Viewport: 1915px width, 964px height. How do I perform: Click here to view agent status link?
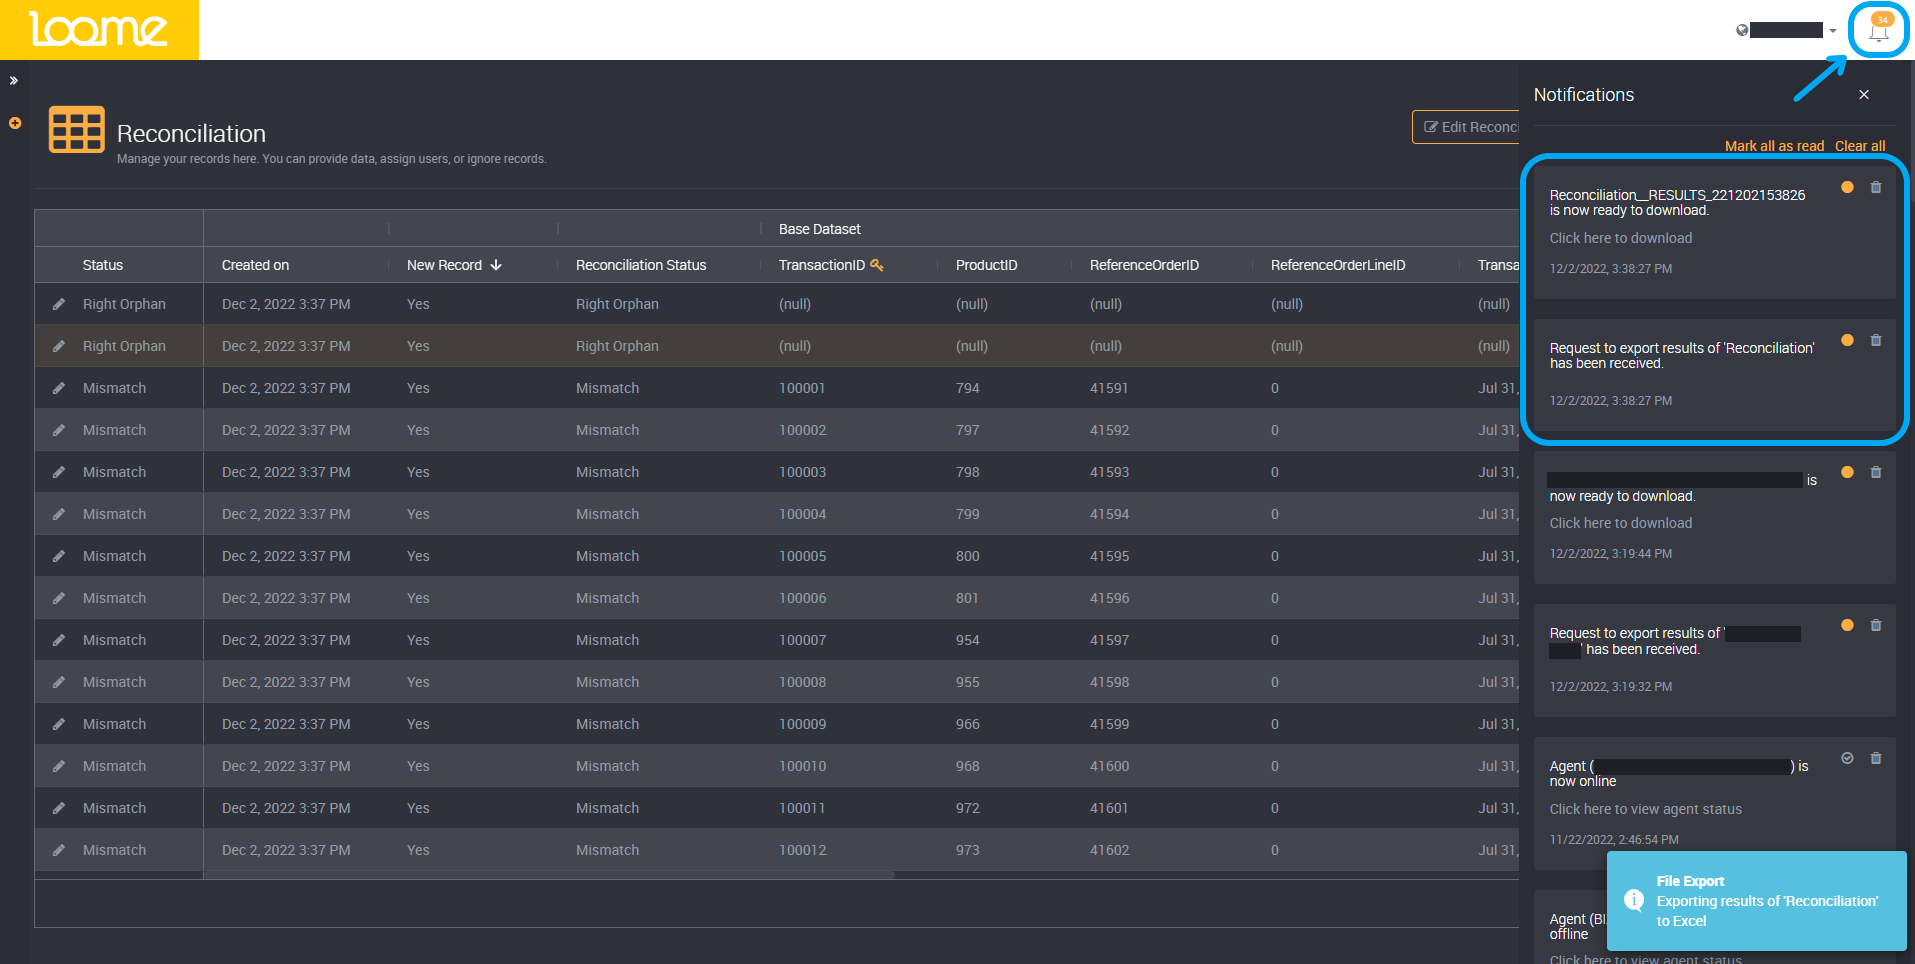click(x=1645, y=809)
